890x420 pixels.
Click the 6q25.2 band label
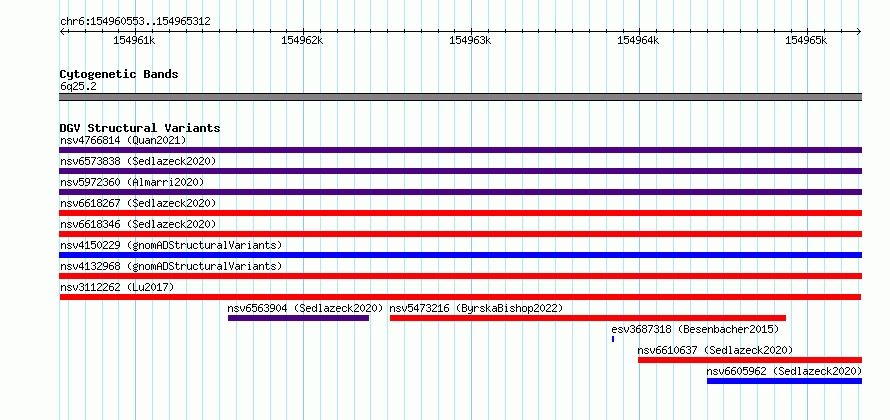(x=78, y=86)
